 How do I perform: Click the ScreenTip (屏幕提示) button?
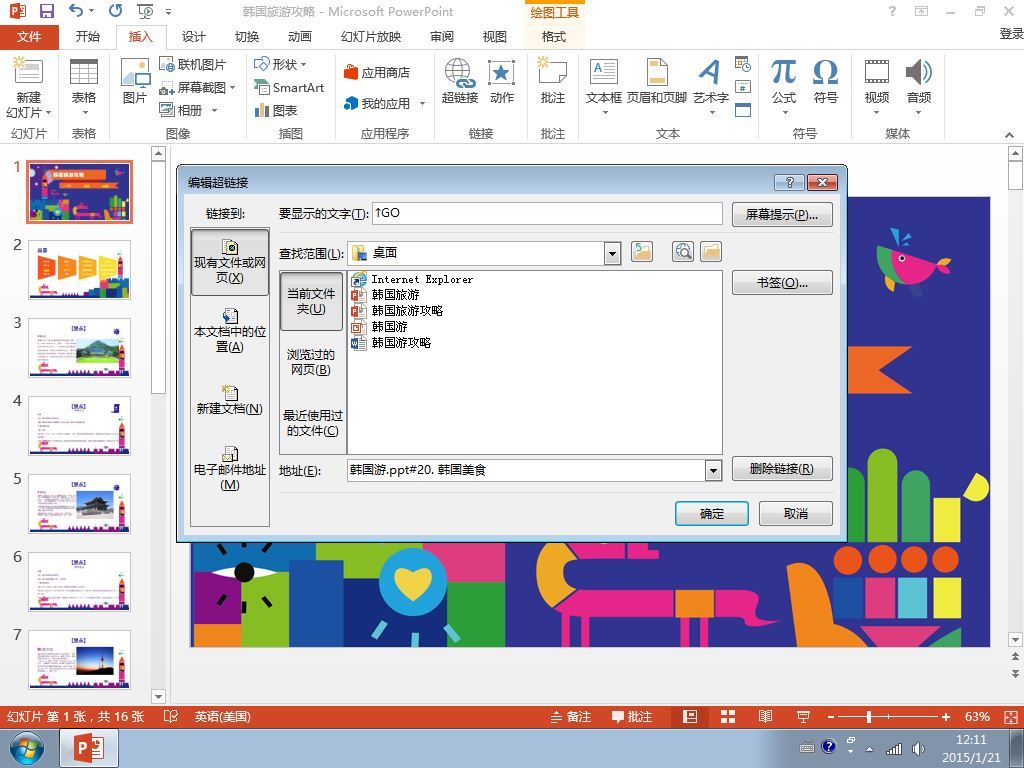[x=782, y=214]
